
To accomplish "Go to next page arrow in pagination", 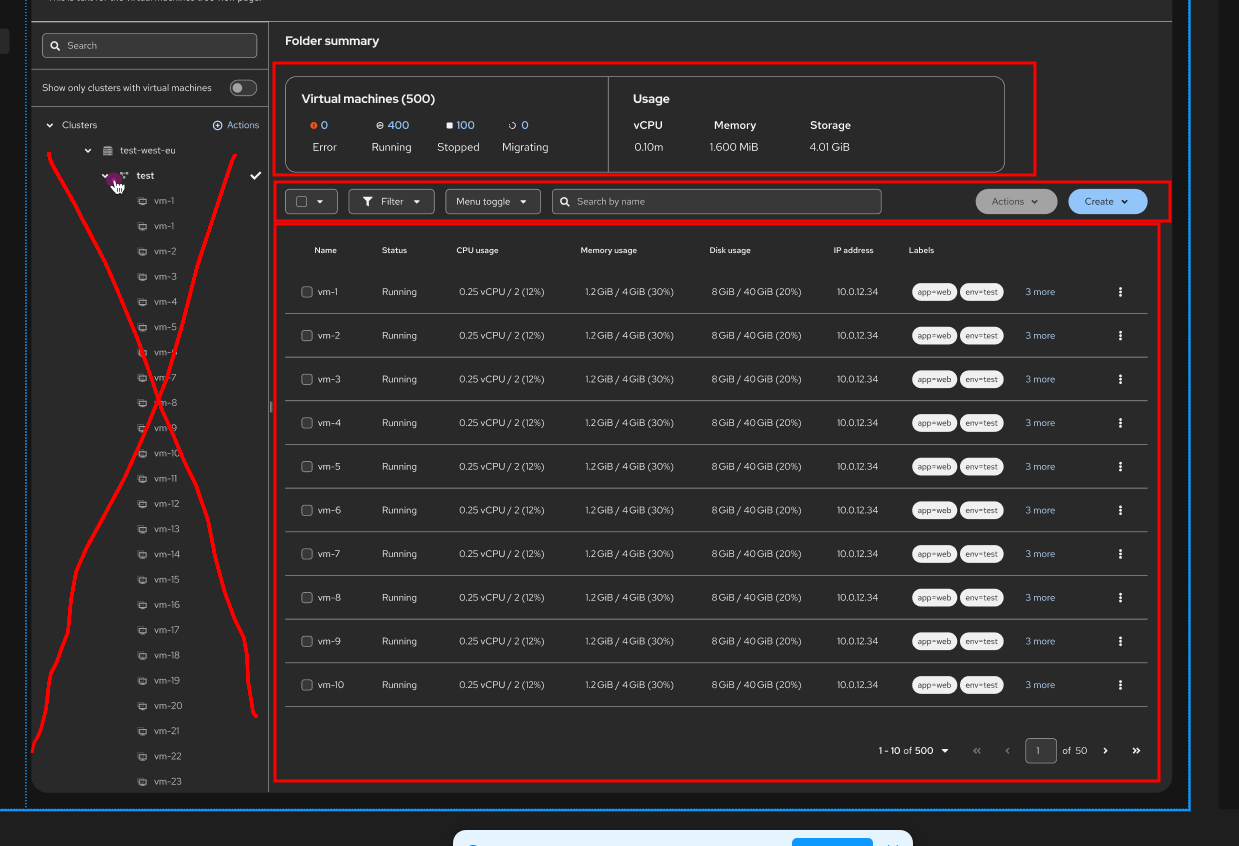I will coord(1105,751).
